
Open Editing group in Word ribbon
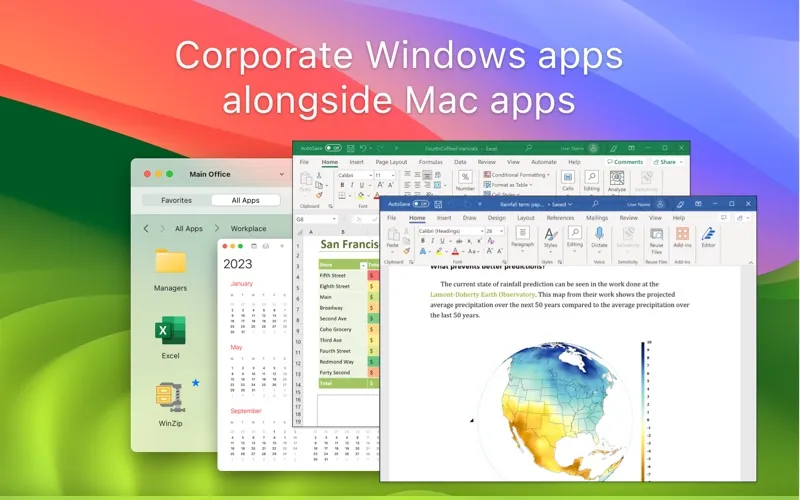[x=574, y=237]
